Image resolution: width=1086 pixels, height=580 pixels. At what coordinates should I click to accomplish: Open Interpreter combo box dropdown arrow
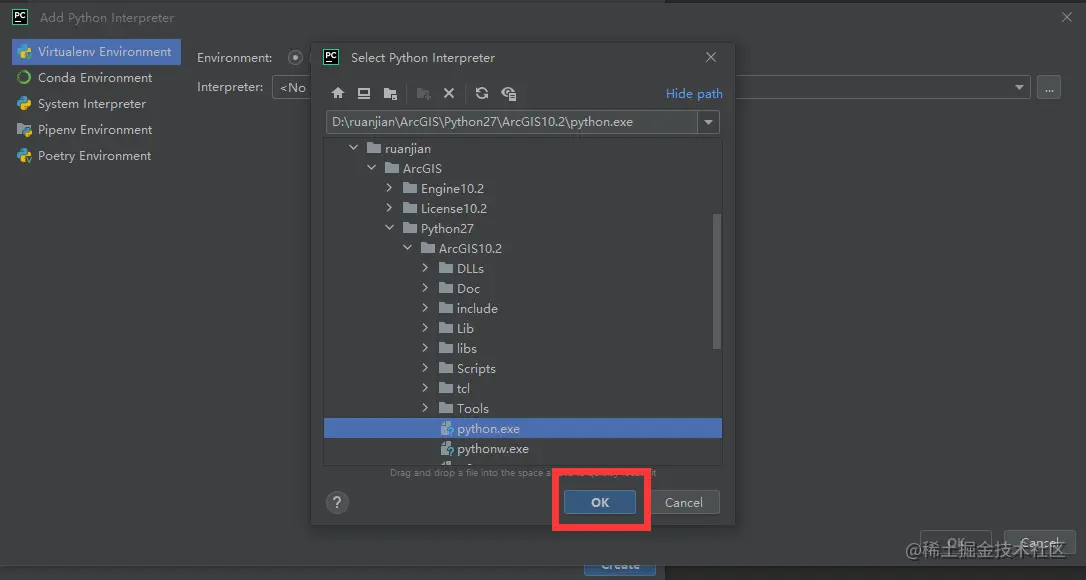[x=1019, y=87]
